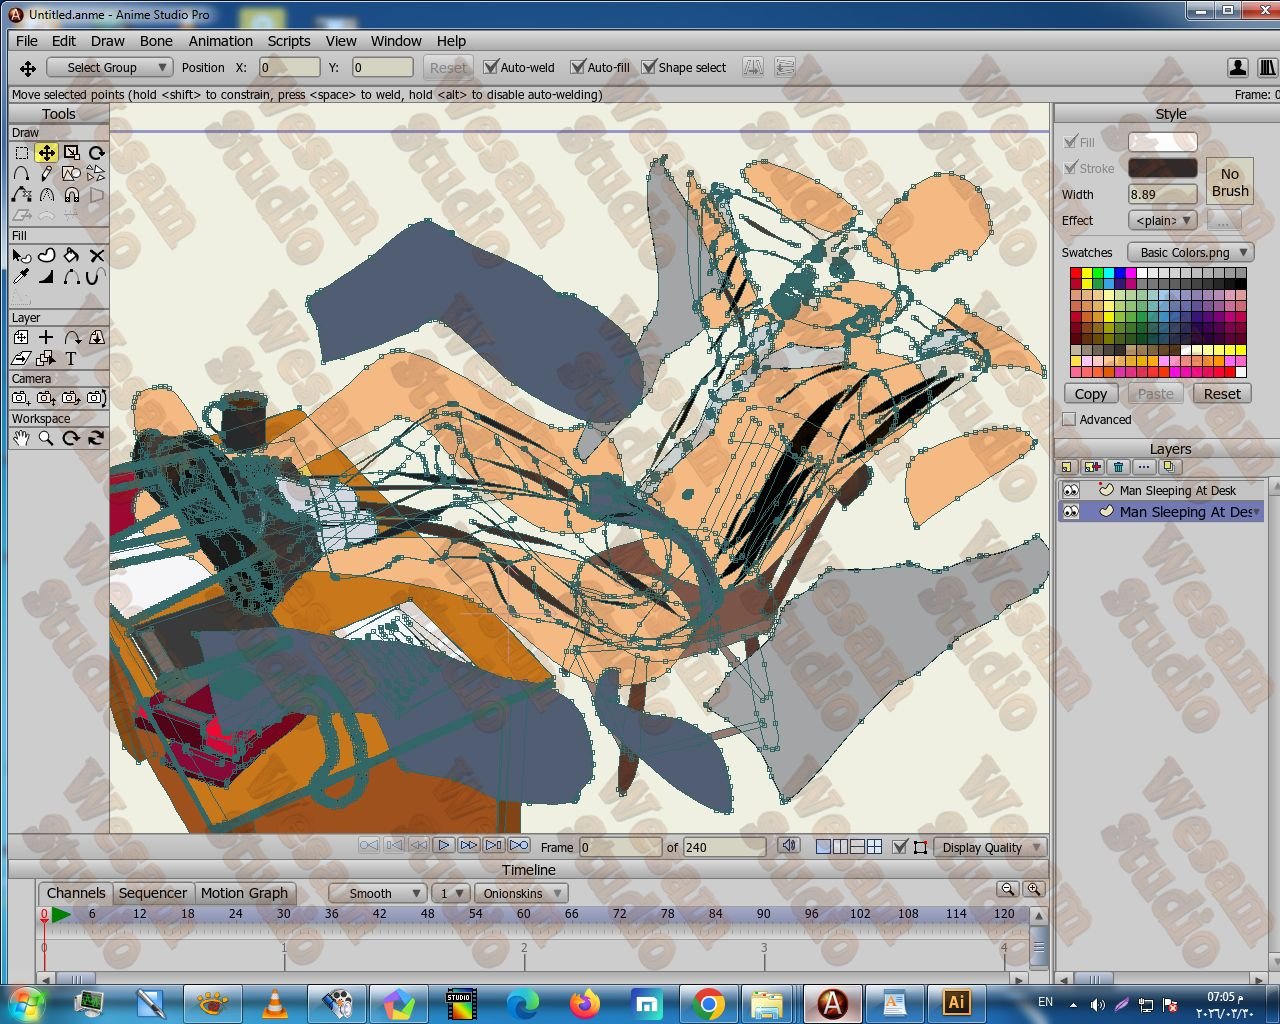Image resolution: width=1280 pixels, height=1024 pixels.
Task: Select the Paint Bucket fill tool
Action: (71, 256)
